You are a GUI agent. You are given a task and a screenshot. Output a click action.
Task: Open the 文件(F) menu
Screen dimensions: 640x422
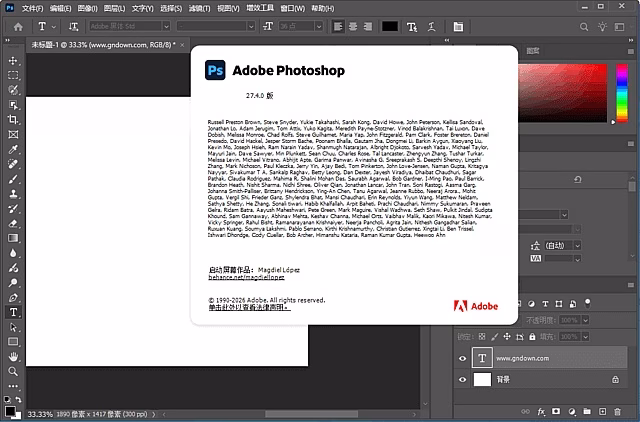click(33, 8)
